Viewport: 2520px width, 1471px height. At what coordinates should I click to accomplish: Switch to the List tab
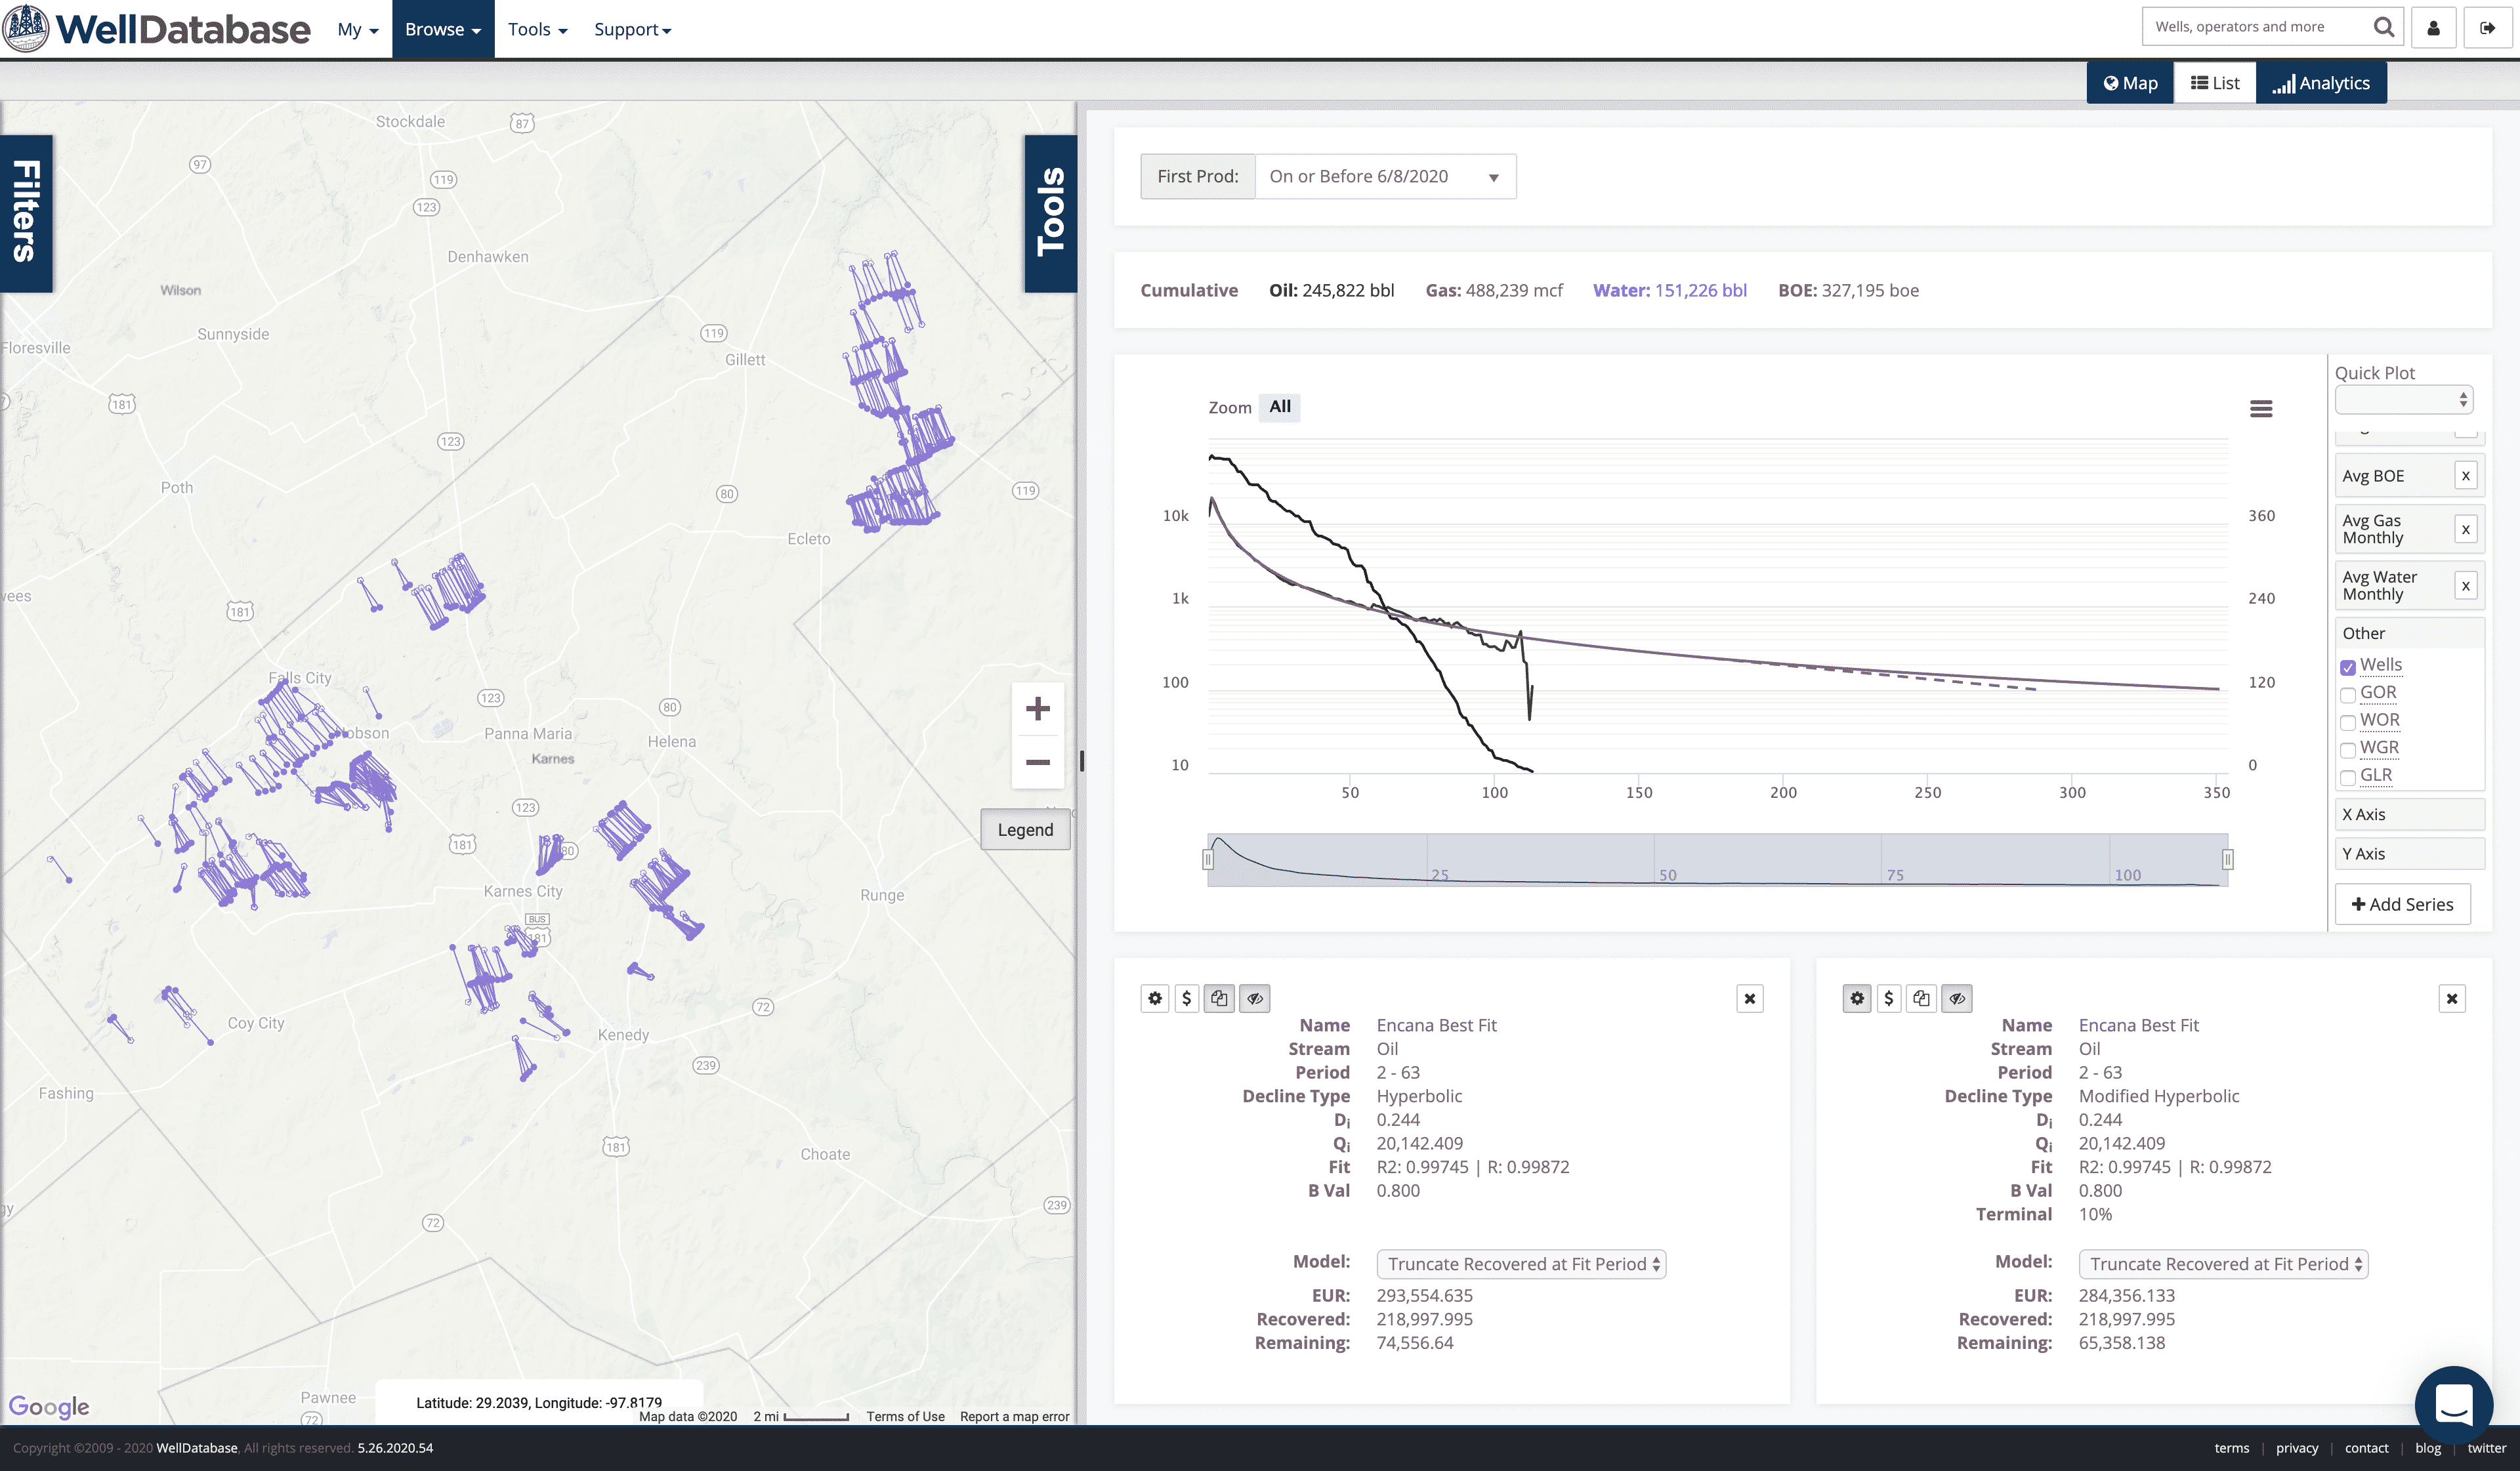2214,83
